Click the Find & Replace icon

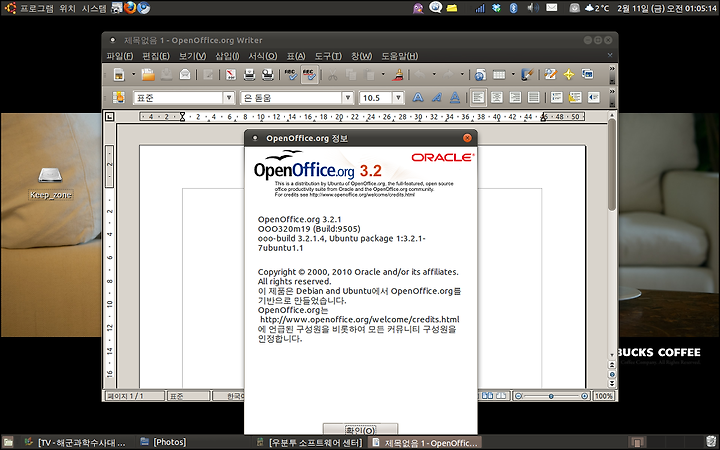[550, 74]
